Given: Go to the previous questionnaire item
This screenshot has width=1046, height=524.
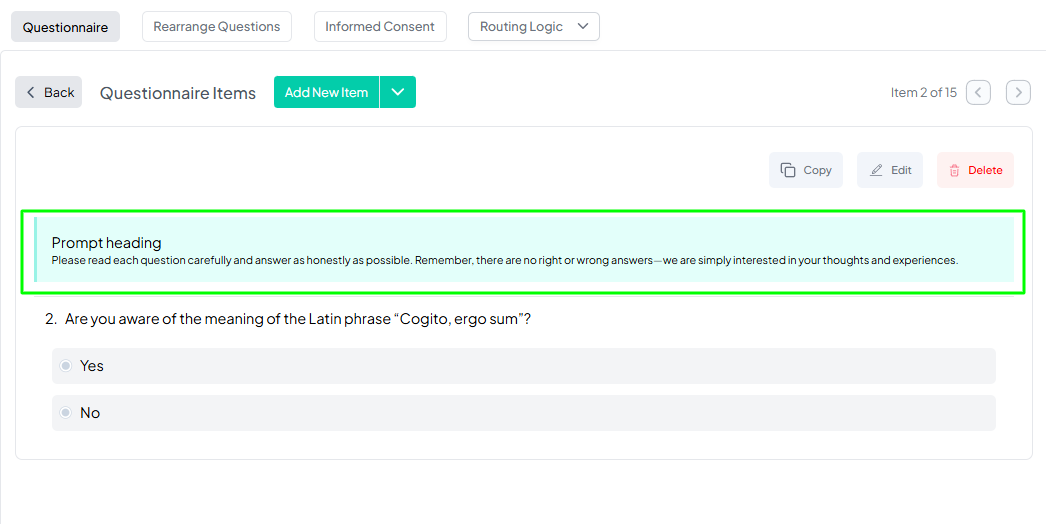Looking at the screenshot, I should 979,93.
